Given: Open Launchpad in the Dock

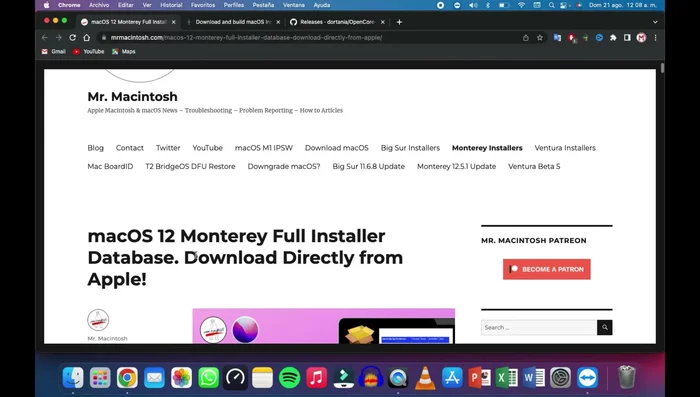Looking at the screenshot, I should [x=100, y=378].
